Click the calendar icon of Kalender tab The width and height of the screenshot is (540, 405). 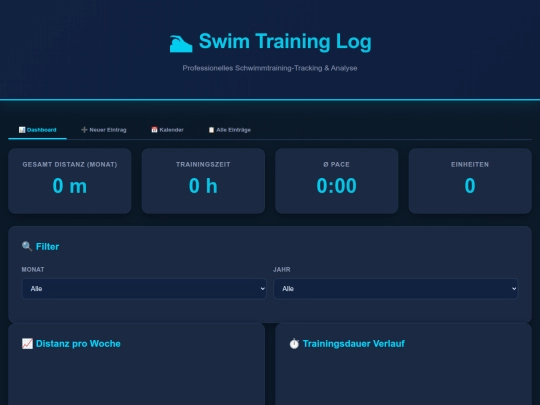(x=154, y=130)
